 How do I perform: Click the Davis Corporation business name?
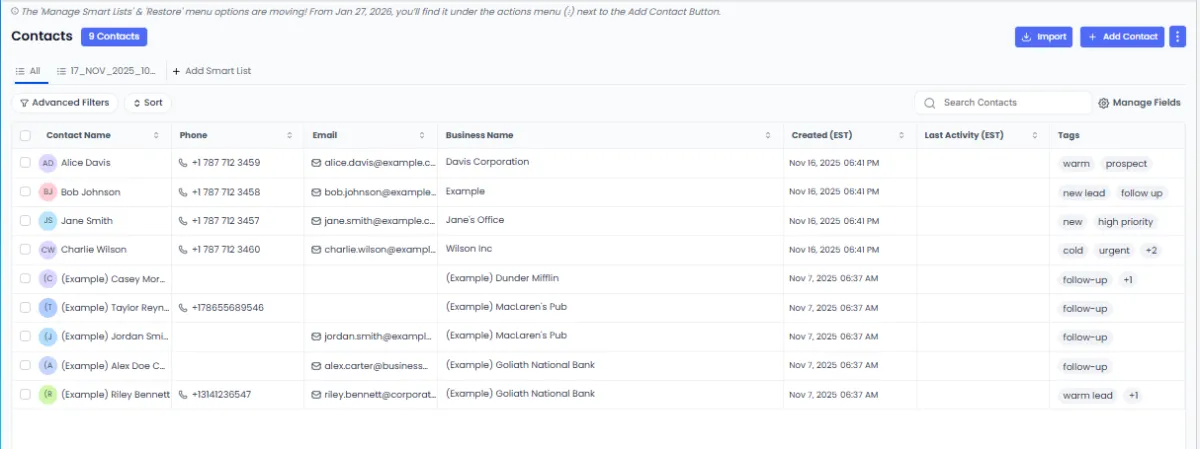tap(488, 162)
